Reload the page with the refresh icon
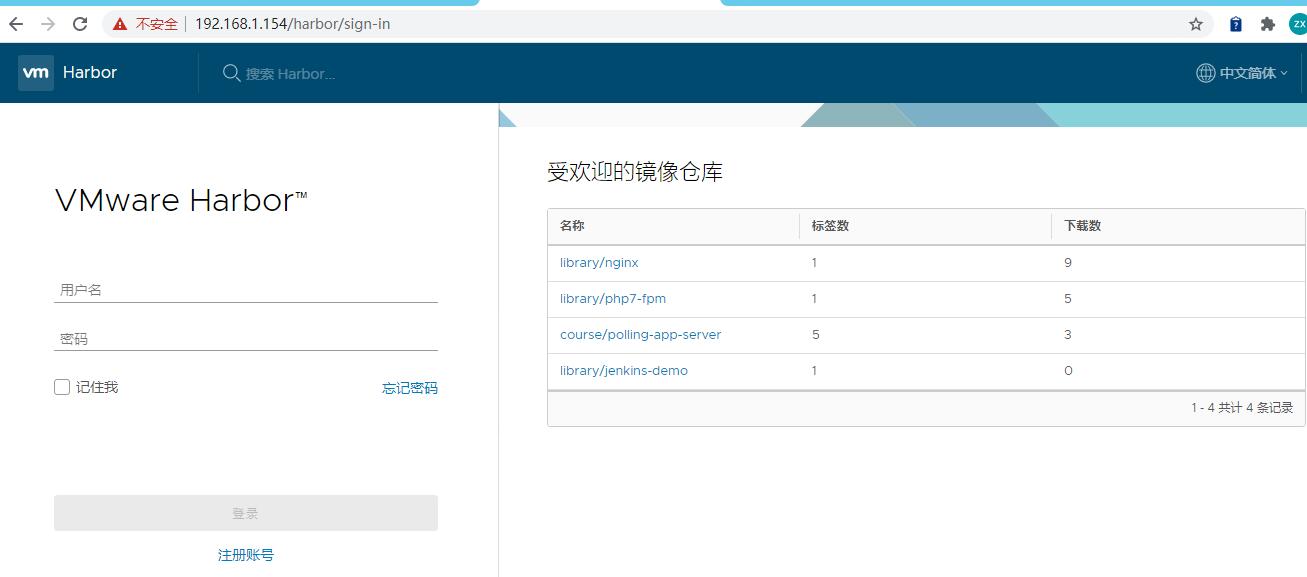The image size is (1307, 577). [x=80, y=24]
